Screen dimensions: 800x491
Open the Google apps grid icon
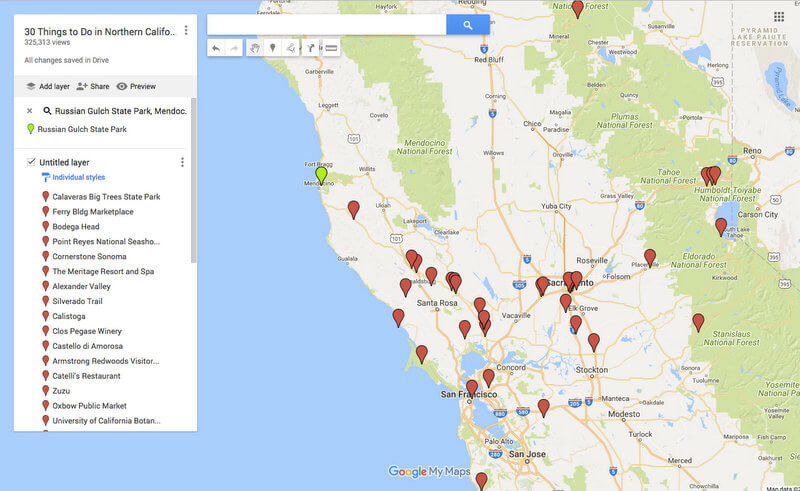click(779, 17)
